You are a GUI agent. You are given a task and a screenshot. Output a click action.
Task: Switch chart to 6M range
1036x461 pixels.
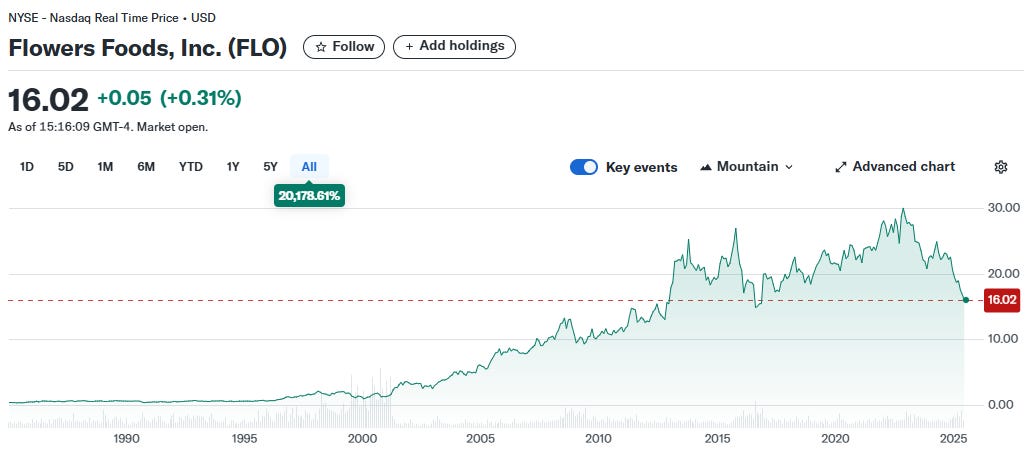[x=146, y=166]
